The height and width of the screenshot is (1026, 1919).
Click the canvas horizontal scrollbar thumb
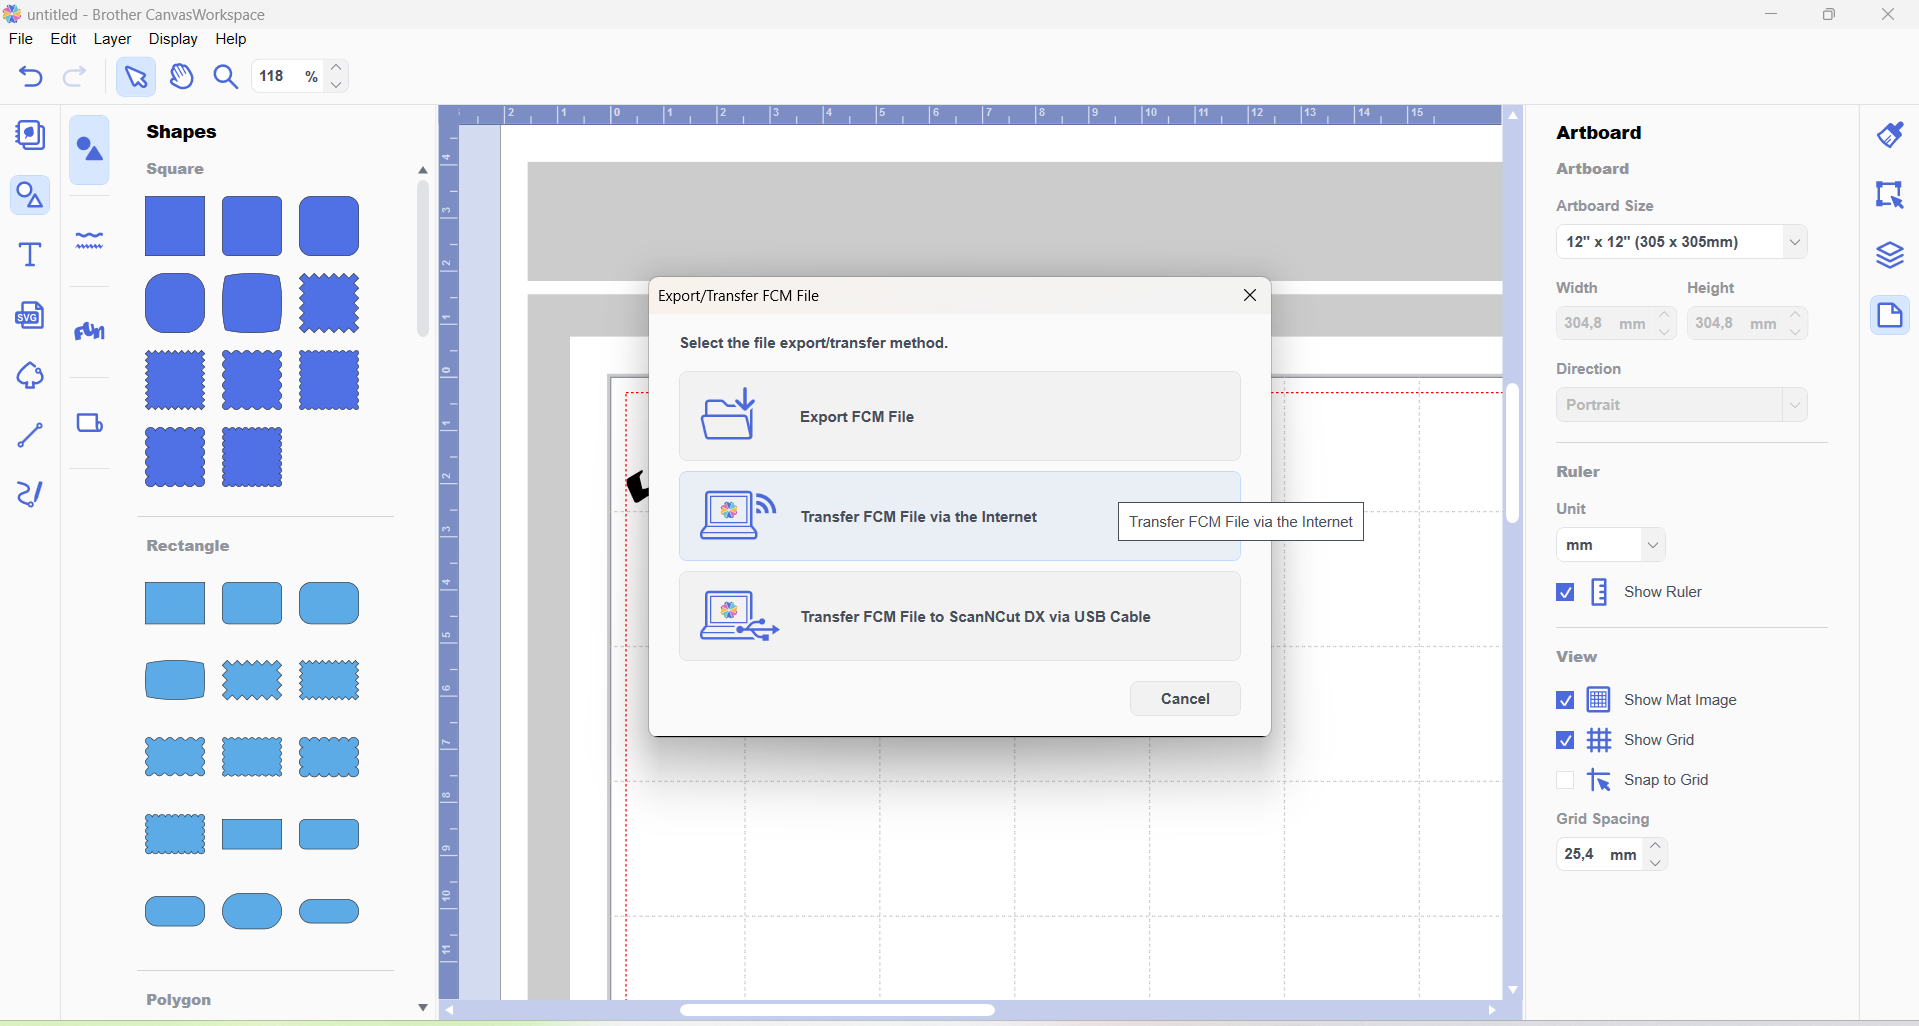837,1010
